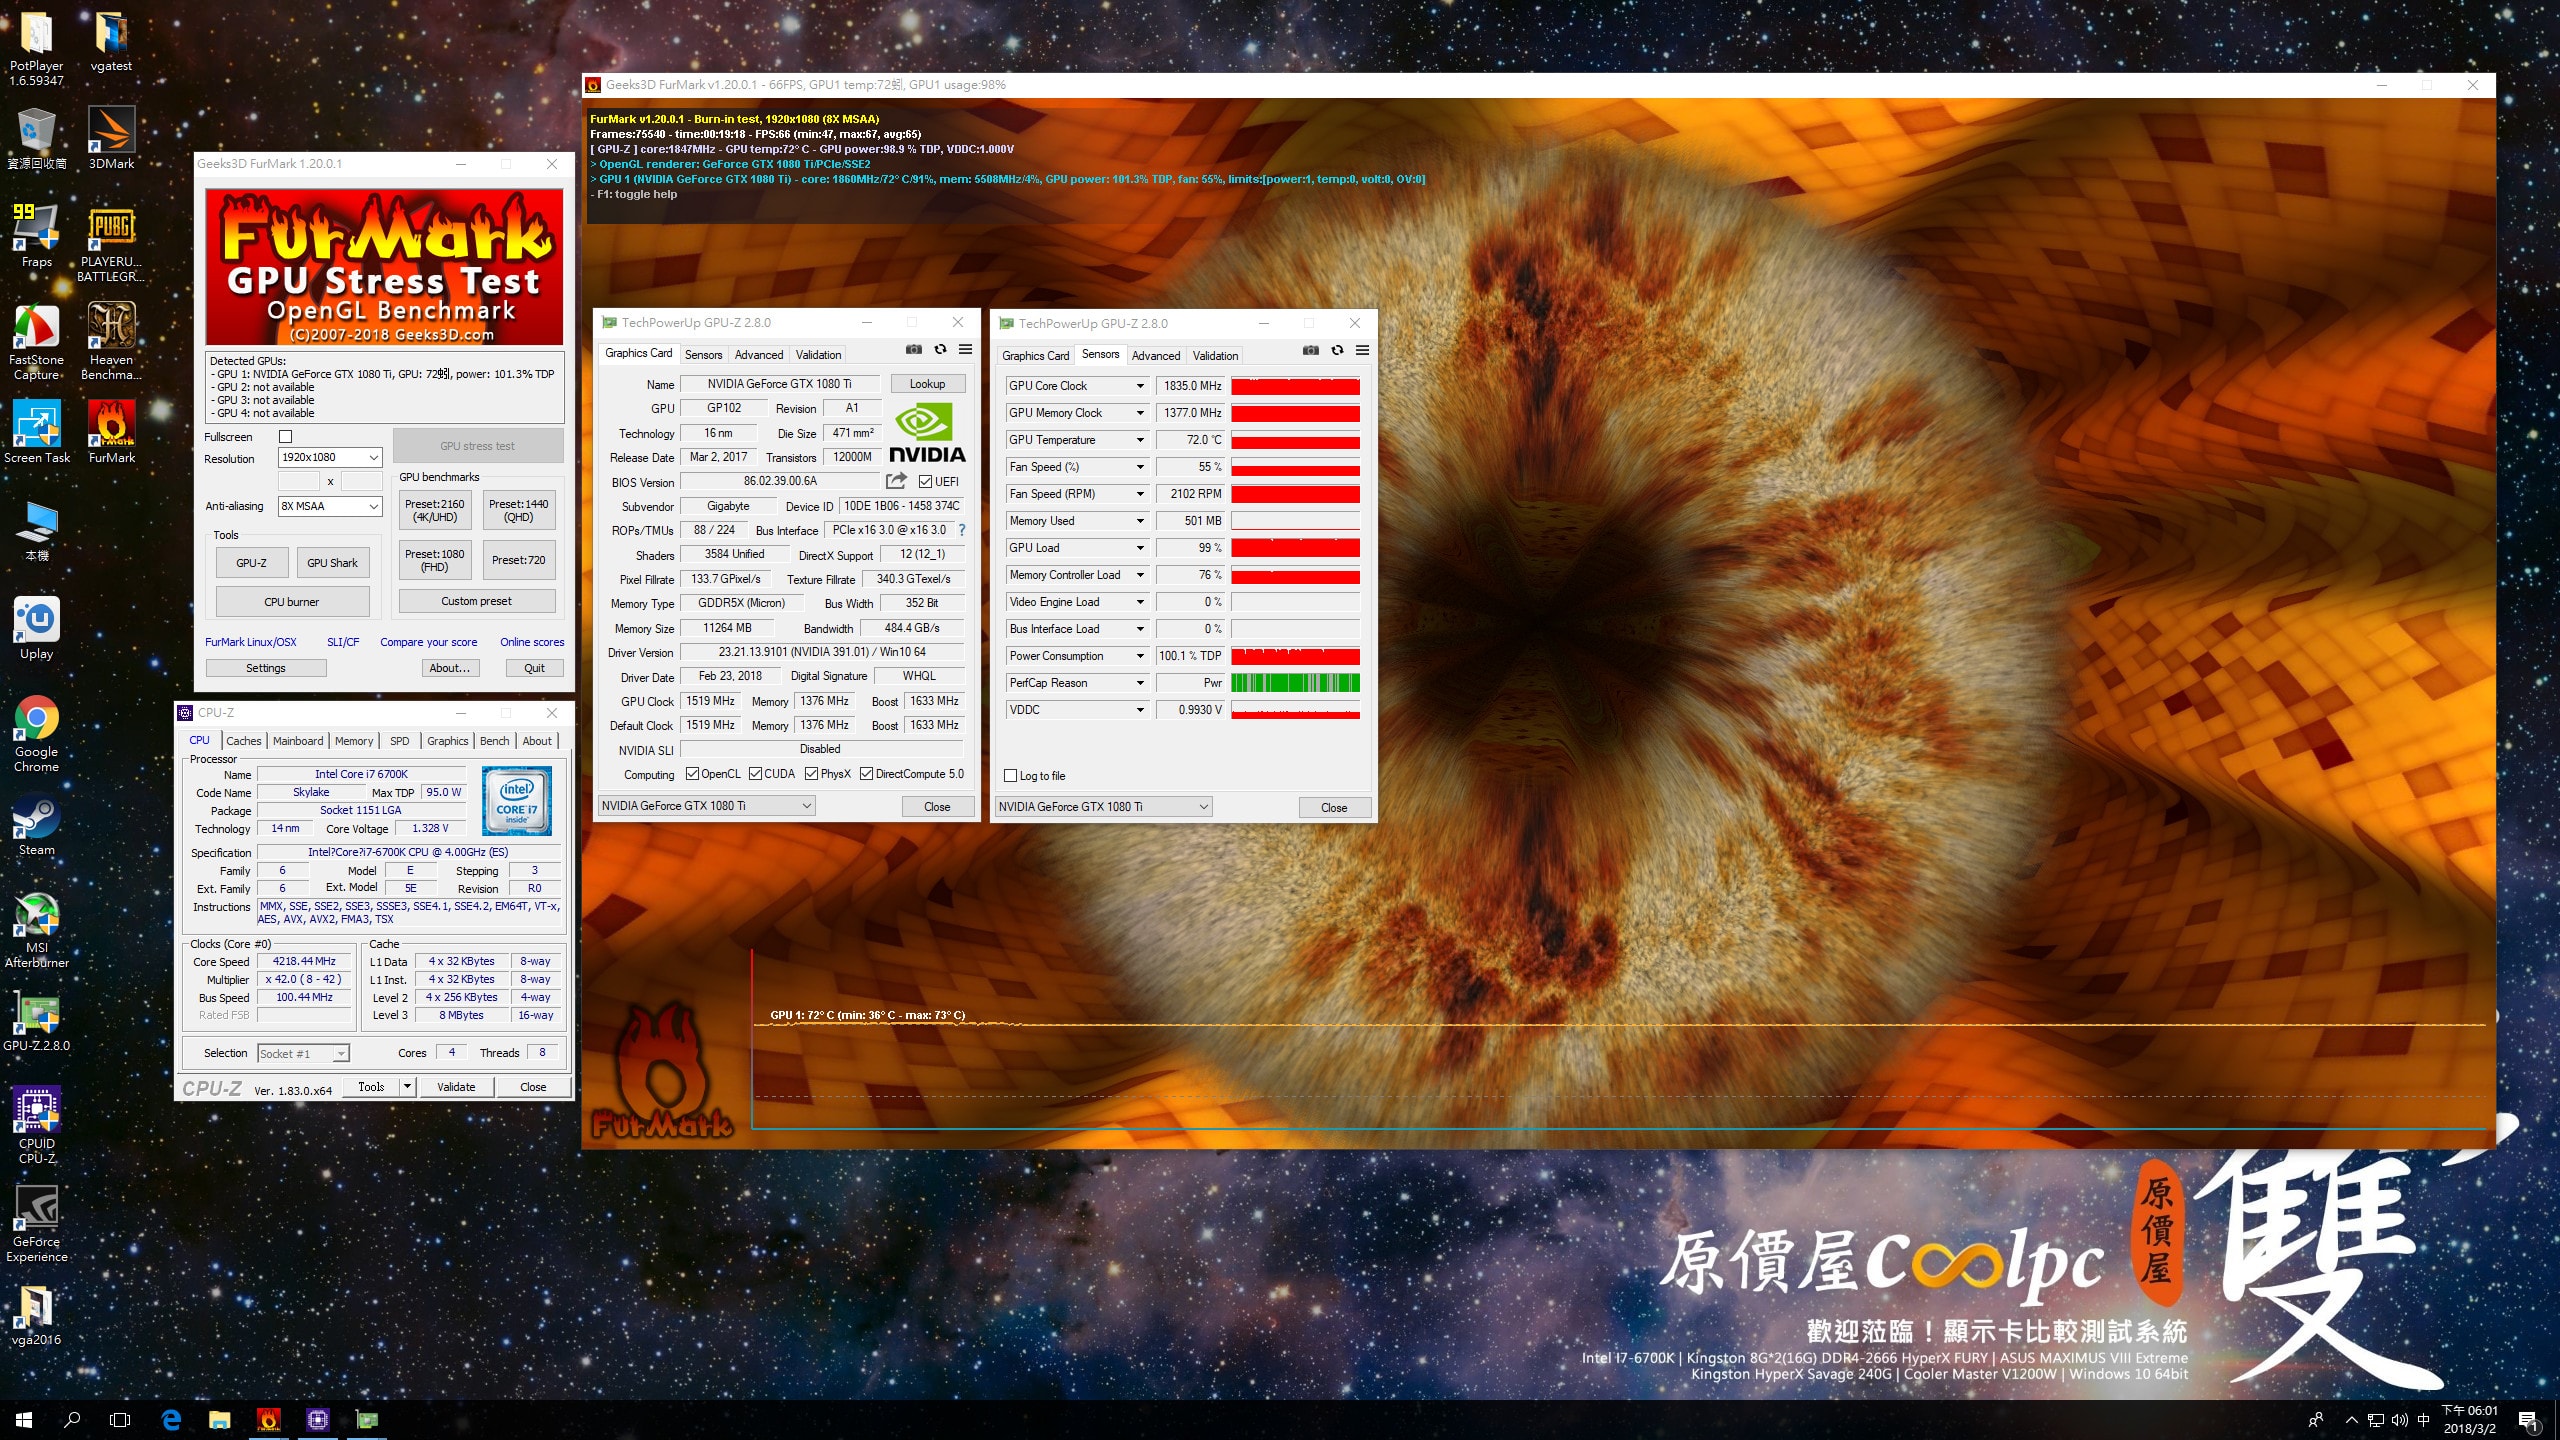Open the Compare your score link
This screenshot has height=1440, width=2560.
(x=428, y=643)
